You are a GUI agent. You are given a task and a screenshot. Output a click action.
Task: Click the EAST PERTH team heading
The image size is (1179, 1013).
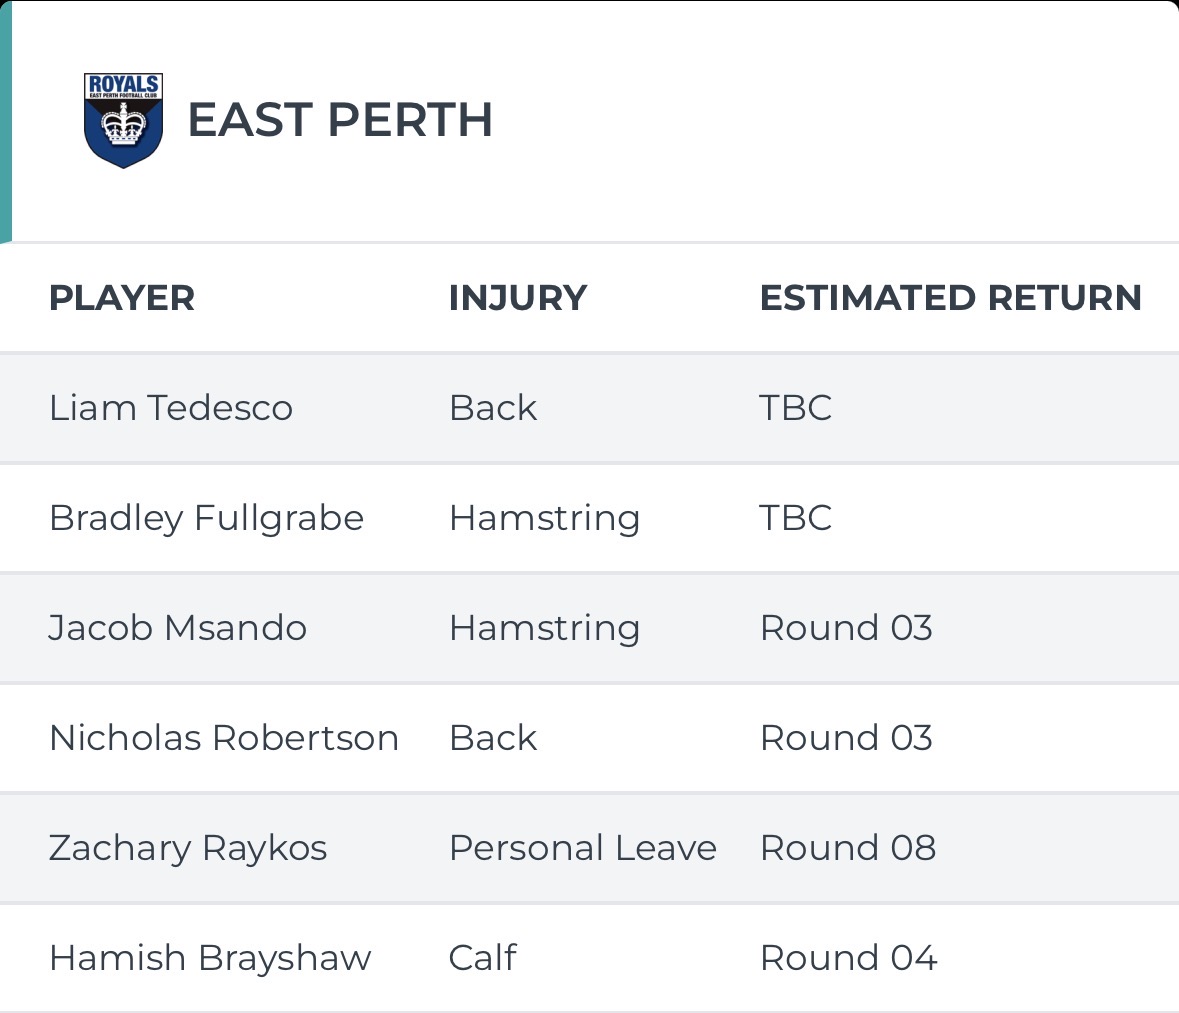[340, 121]
